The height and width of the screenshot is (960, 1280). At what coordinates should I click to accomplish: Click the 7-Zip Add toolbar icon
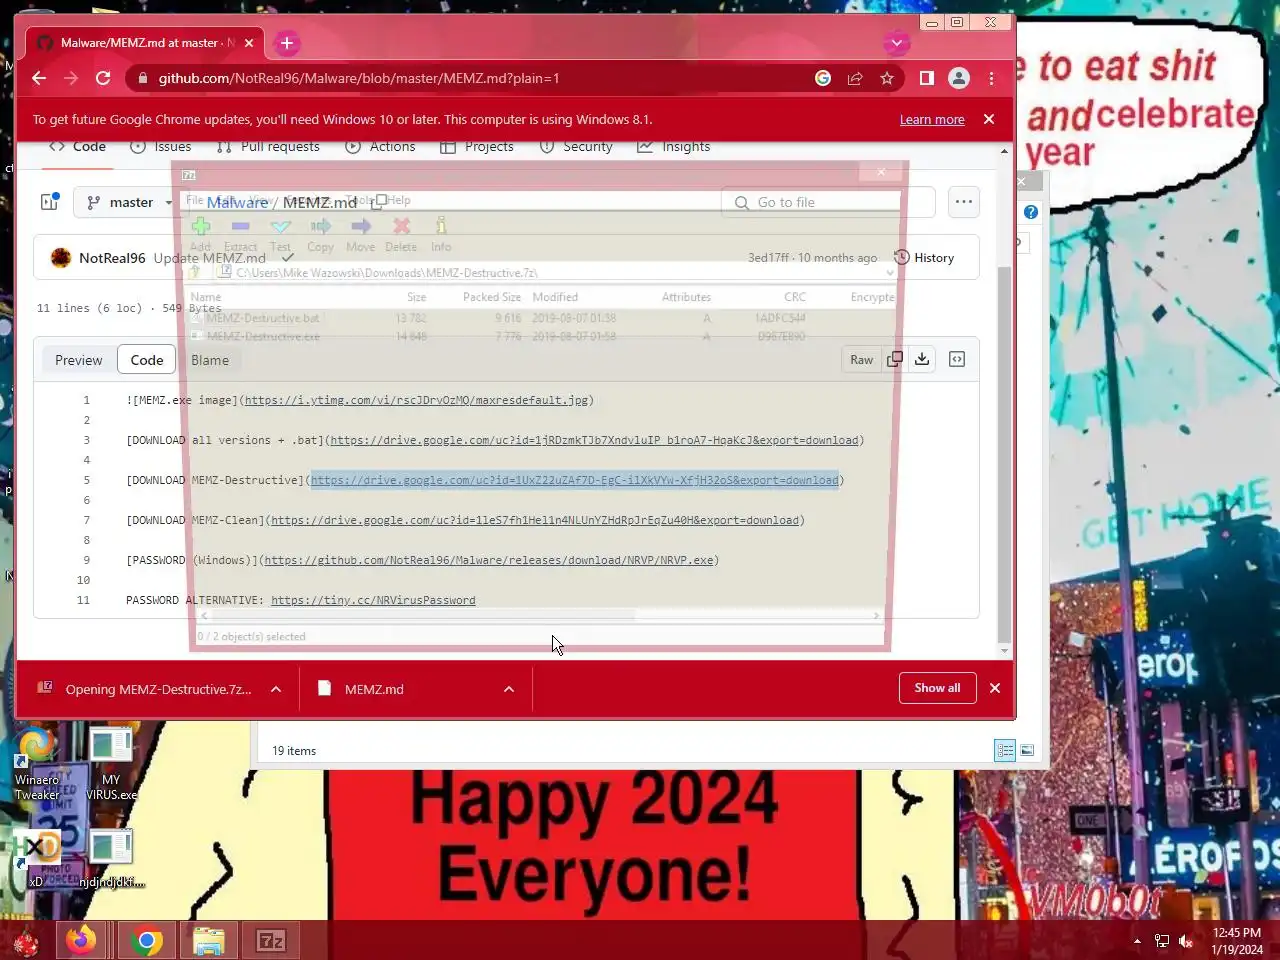[x=200, y=234]
